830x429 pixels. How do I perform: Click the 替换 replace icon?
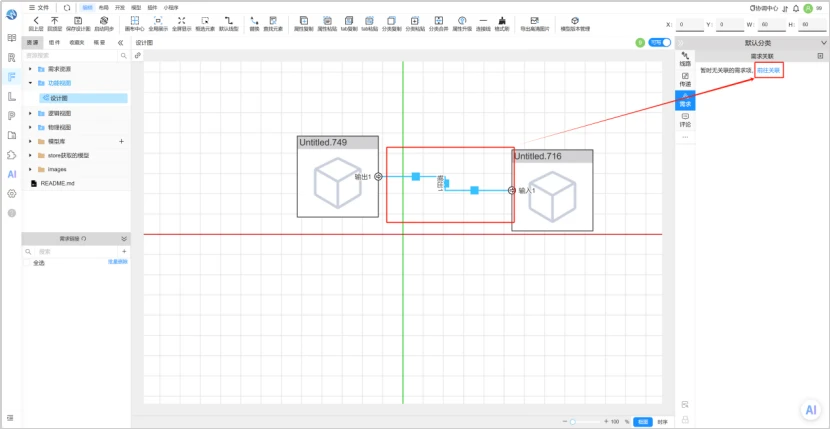pos(254,20)
